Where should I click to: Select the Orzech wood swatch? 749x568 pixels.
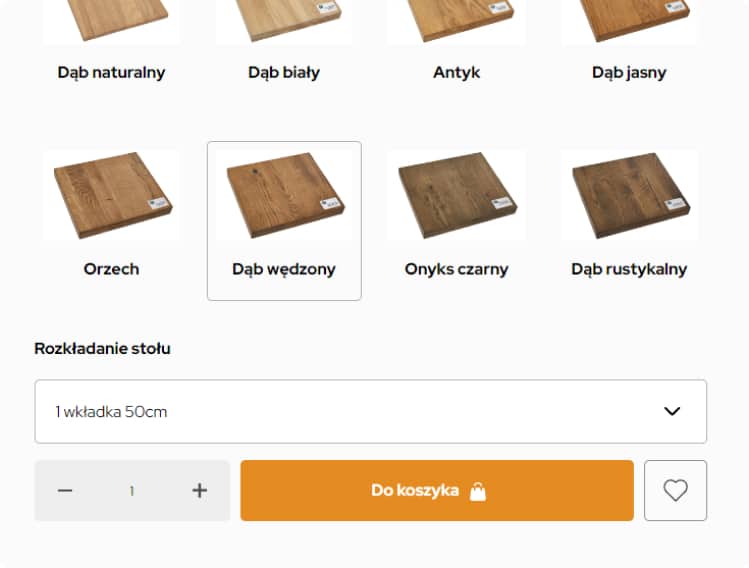(111, 196)
